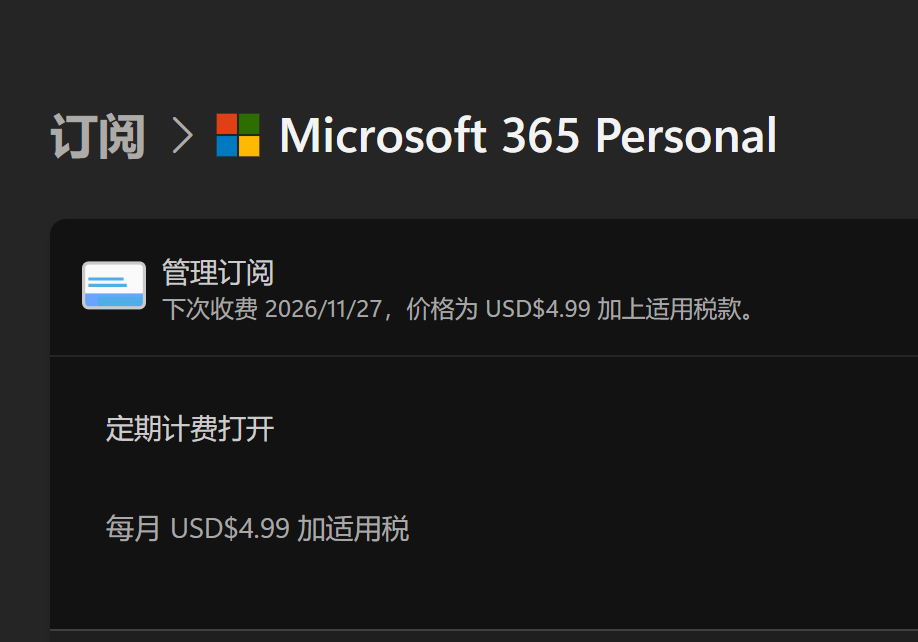918x642 pixels.
Task: Click the word Personal in the title
Action: click(685, 135)
